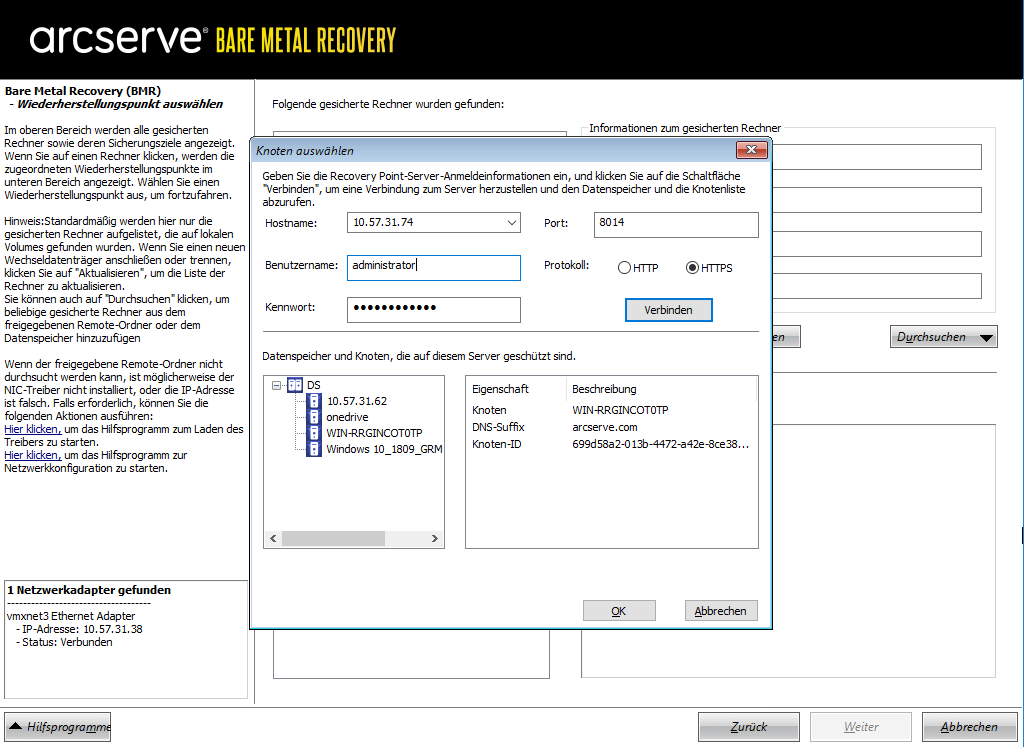Select the Windows 10_1809_GRM node
This screenshot has height=747, width=1024.
tap(385, 449)
